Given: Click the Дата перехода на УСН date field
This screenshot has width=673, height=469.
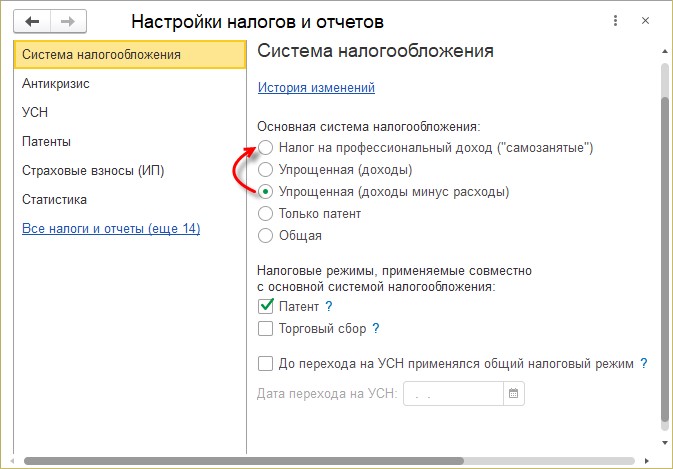Looking at the screenshot, I should [x=453, y=393].
